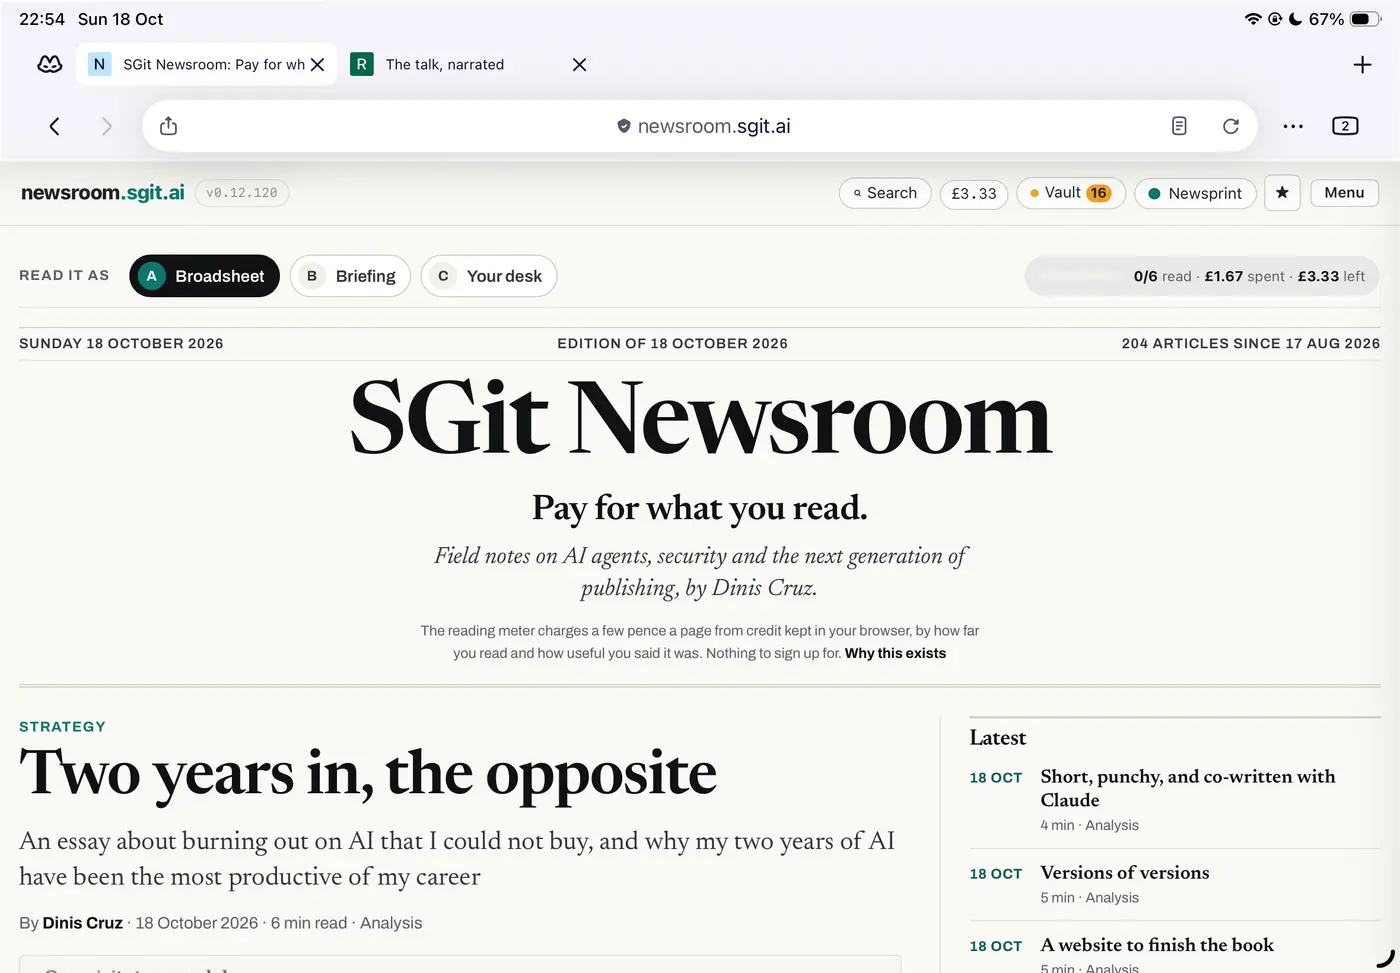The image size is (1400, 973).
Task: Go back to the previous page
Action: [55, 126]
